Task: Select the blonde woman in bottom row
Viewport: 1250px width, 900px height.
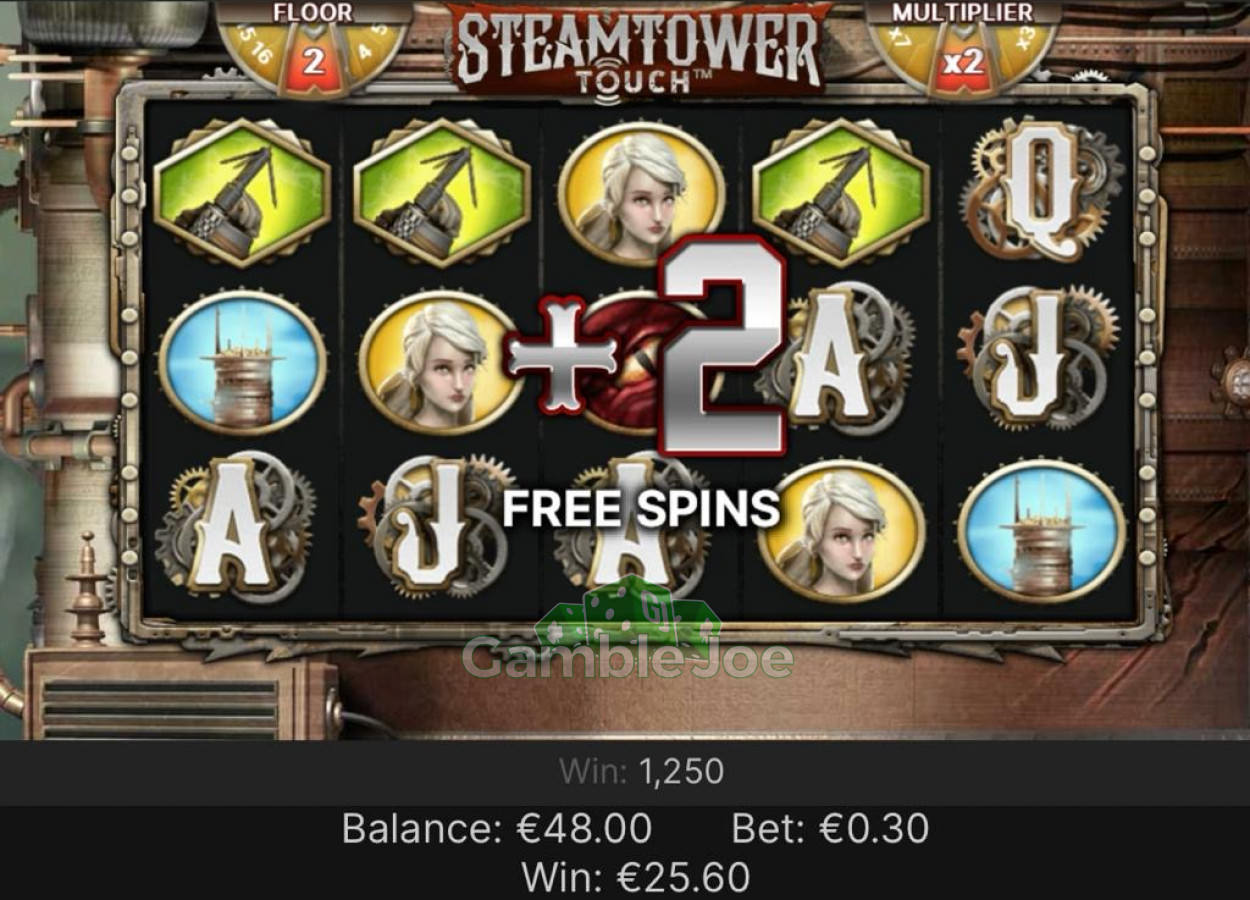Action: (x=841, y=532)
